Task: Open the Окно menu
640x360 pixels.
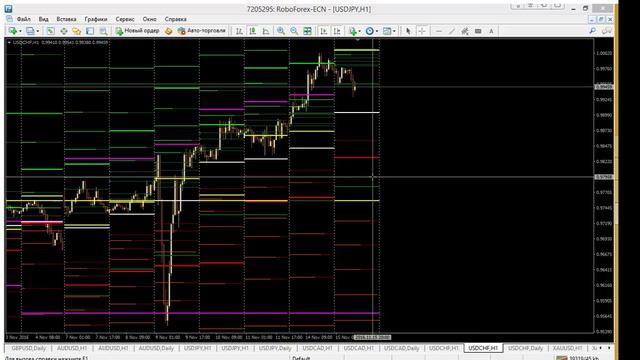Action: 149,19
